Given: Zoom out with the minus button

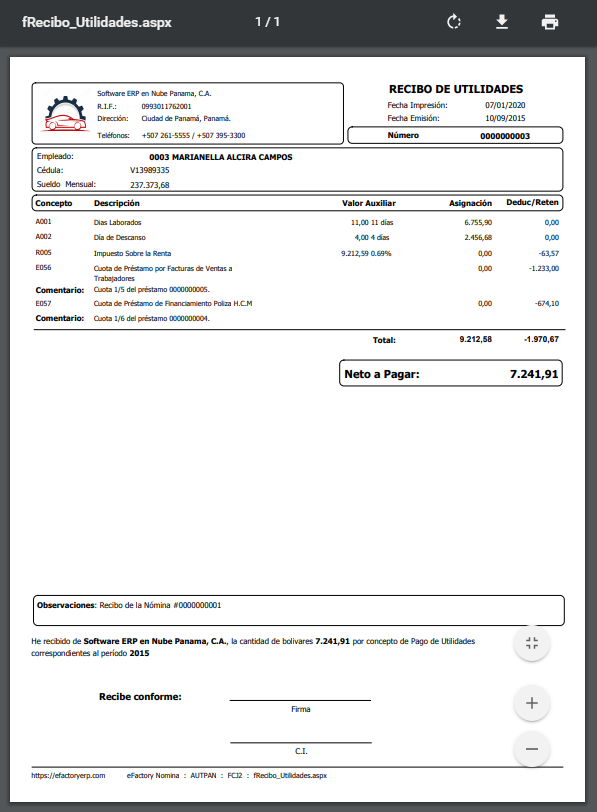Looking at the screenshot, I should [532, 749].
